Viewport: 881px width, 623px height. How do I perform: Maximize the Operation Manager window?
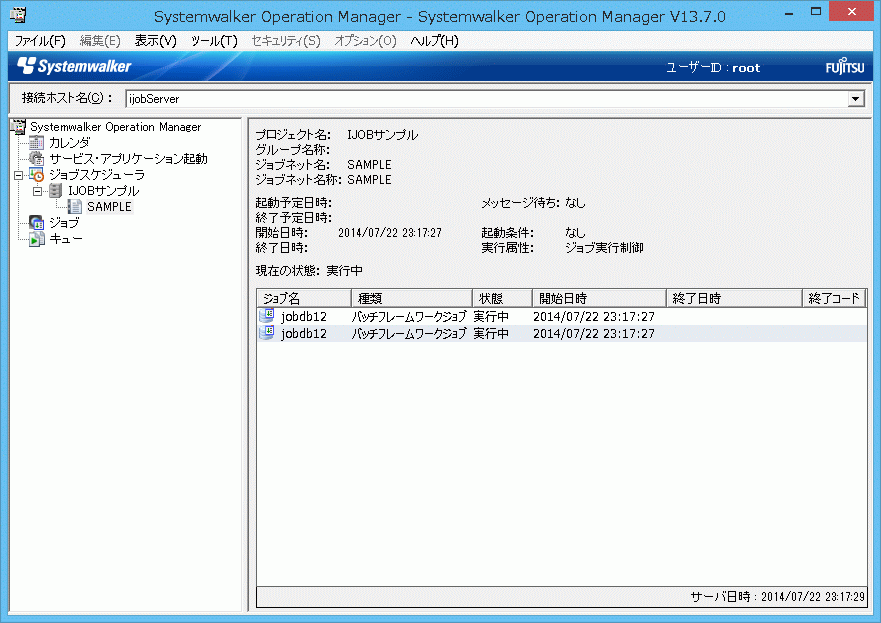pyautogui.click(x=816, y=12)
